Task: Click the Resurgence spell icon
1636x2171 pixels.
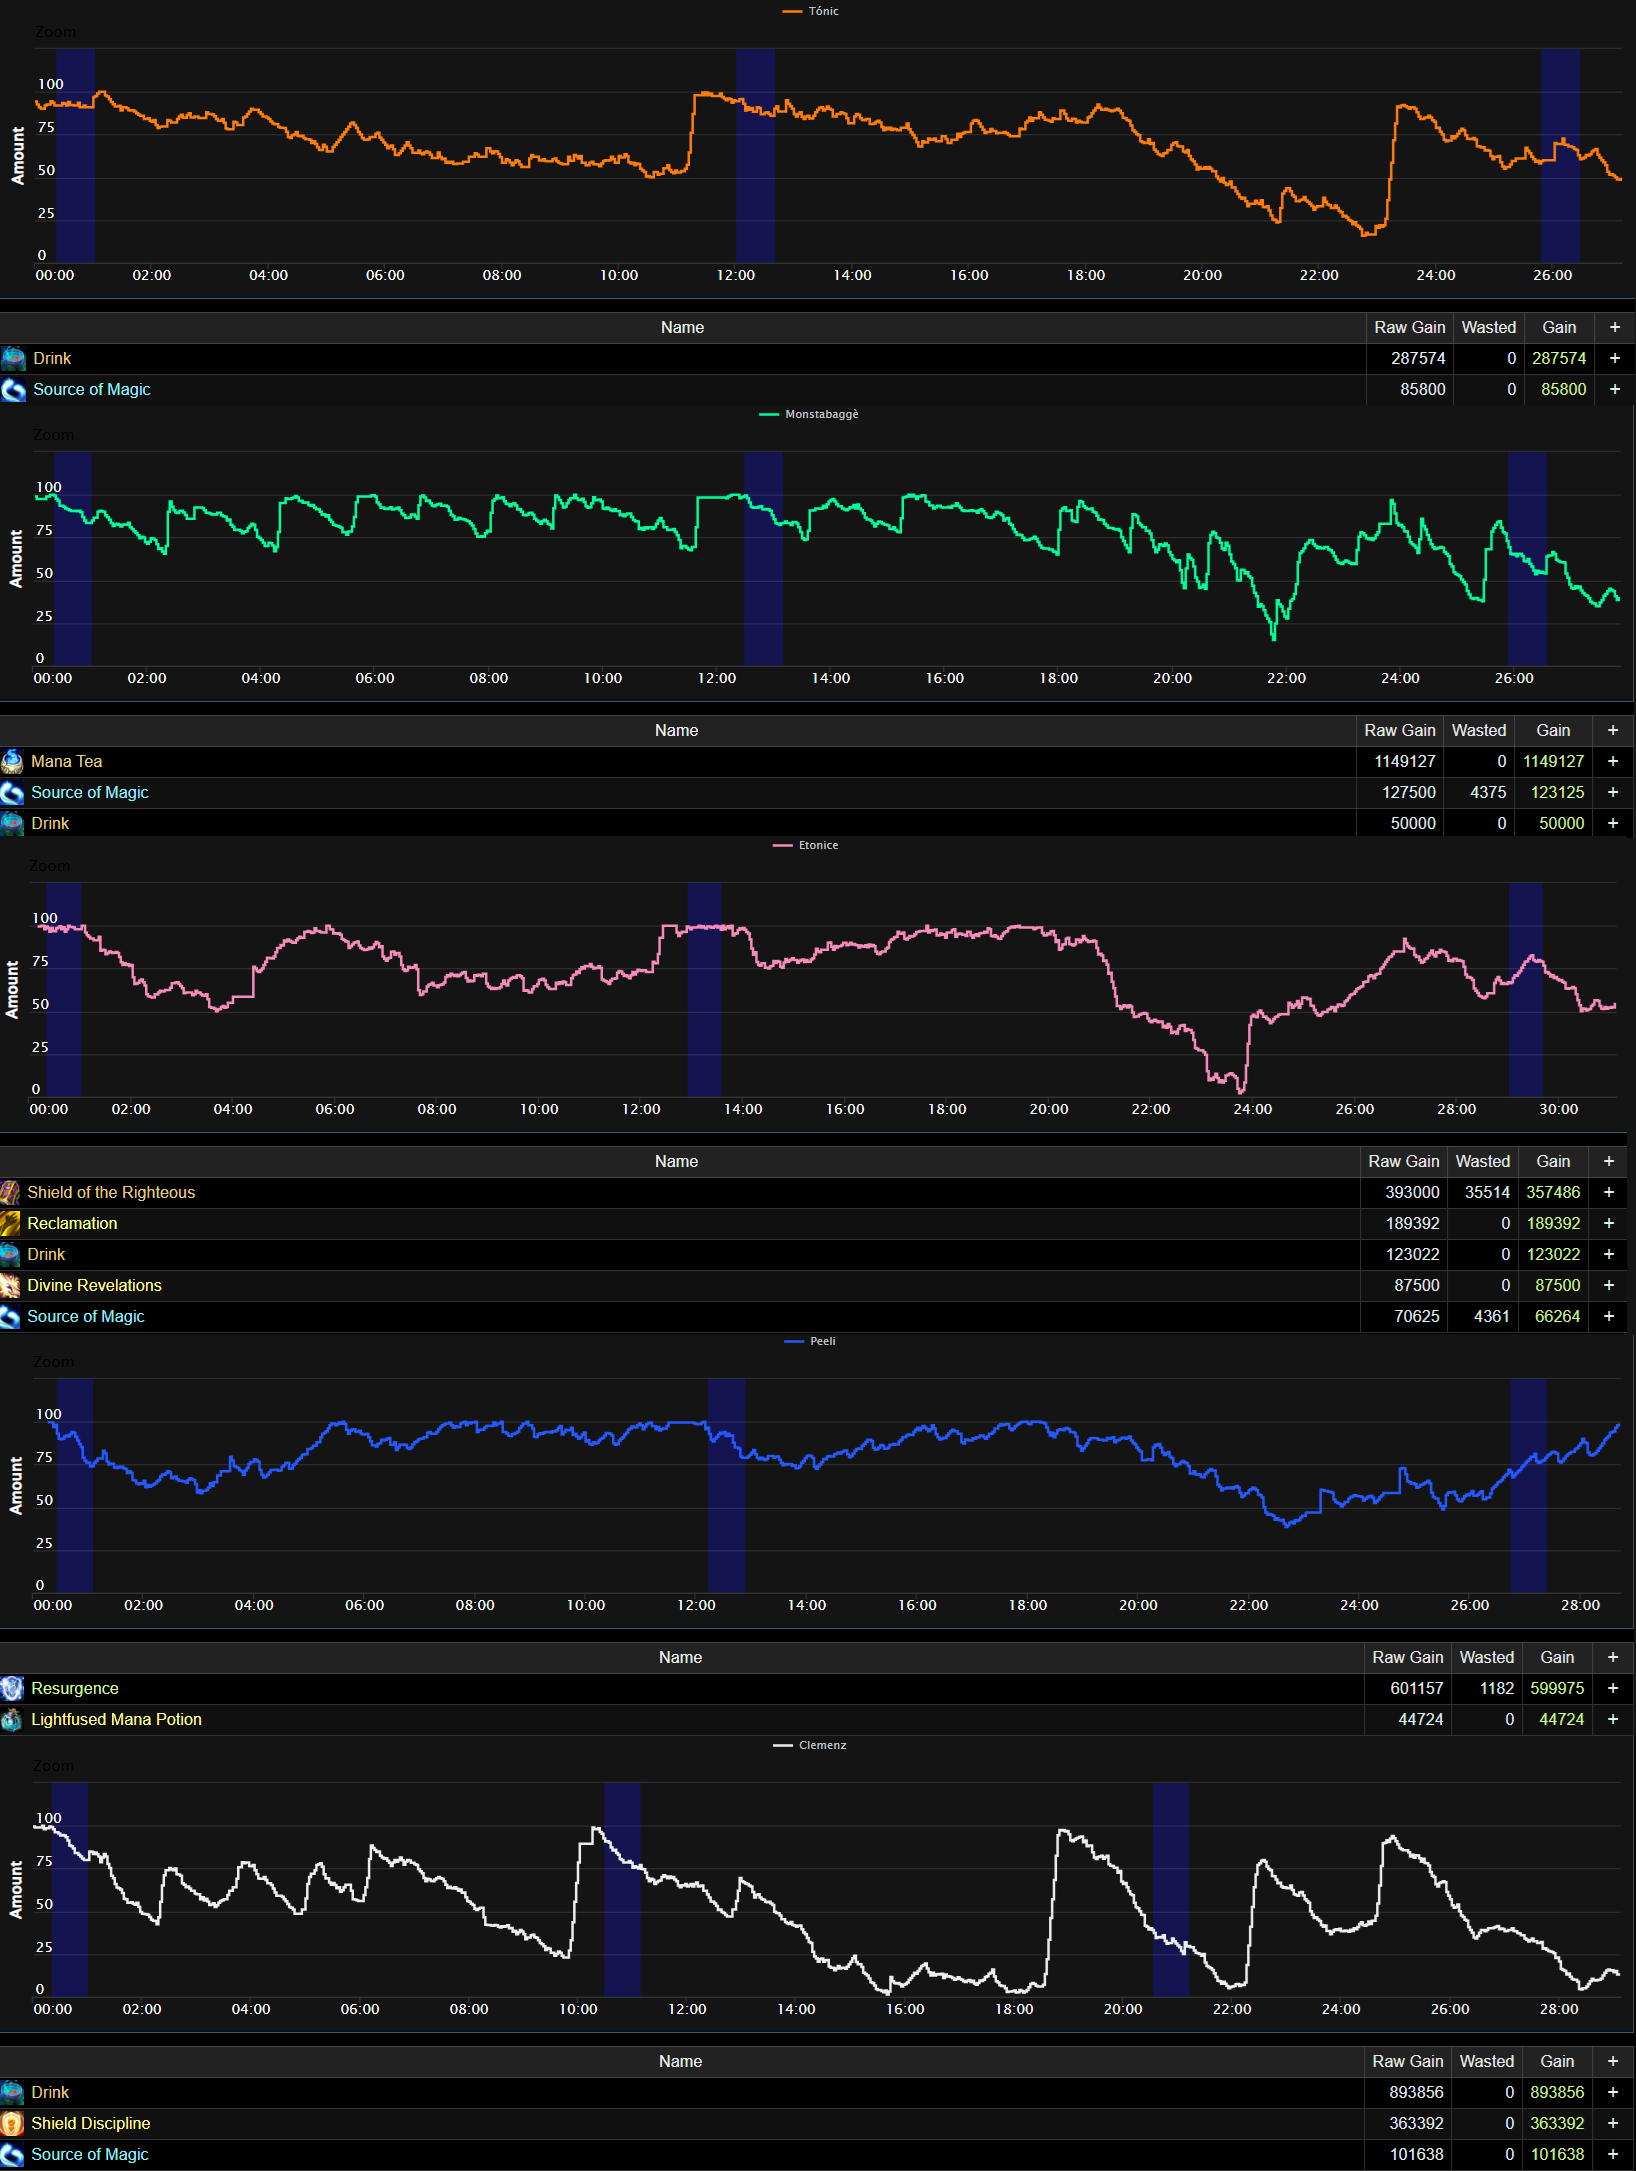Action: click(x=12, y=1689)
